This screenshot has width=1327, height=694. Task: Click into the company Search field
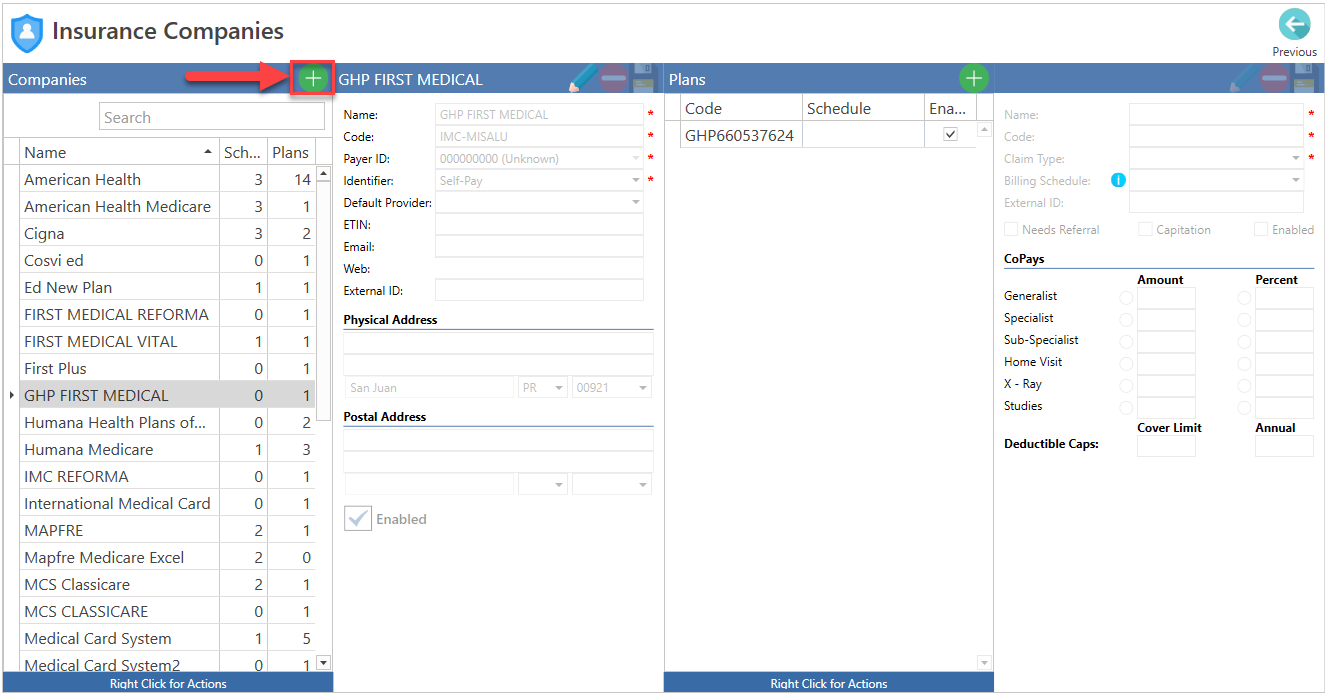tap(212, 117)
